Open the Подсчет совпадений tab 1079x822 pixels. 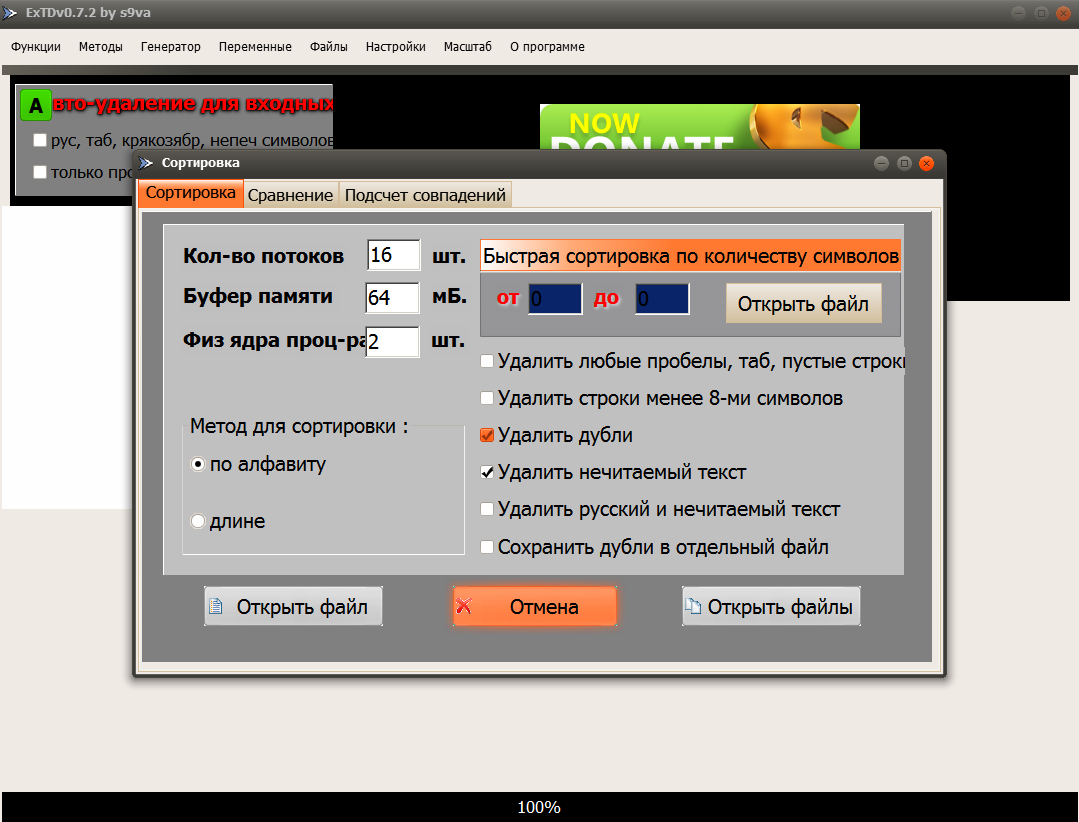[x=425, y=195]
